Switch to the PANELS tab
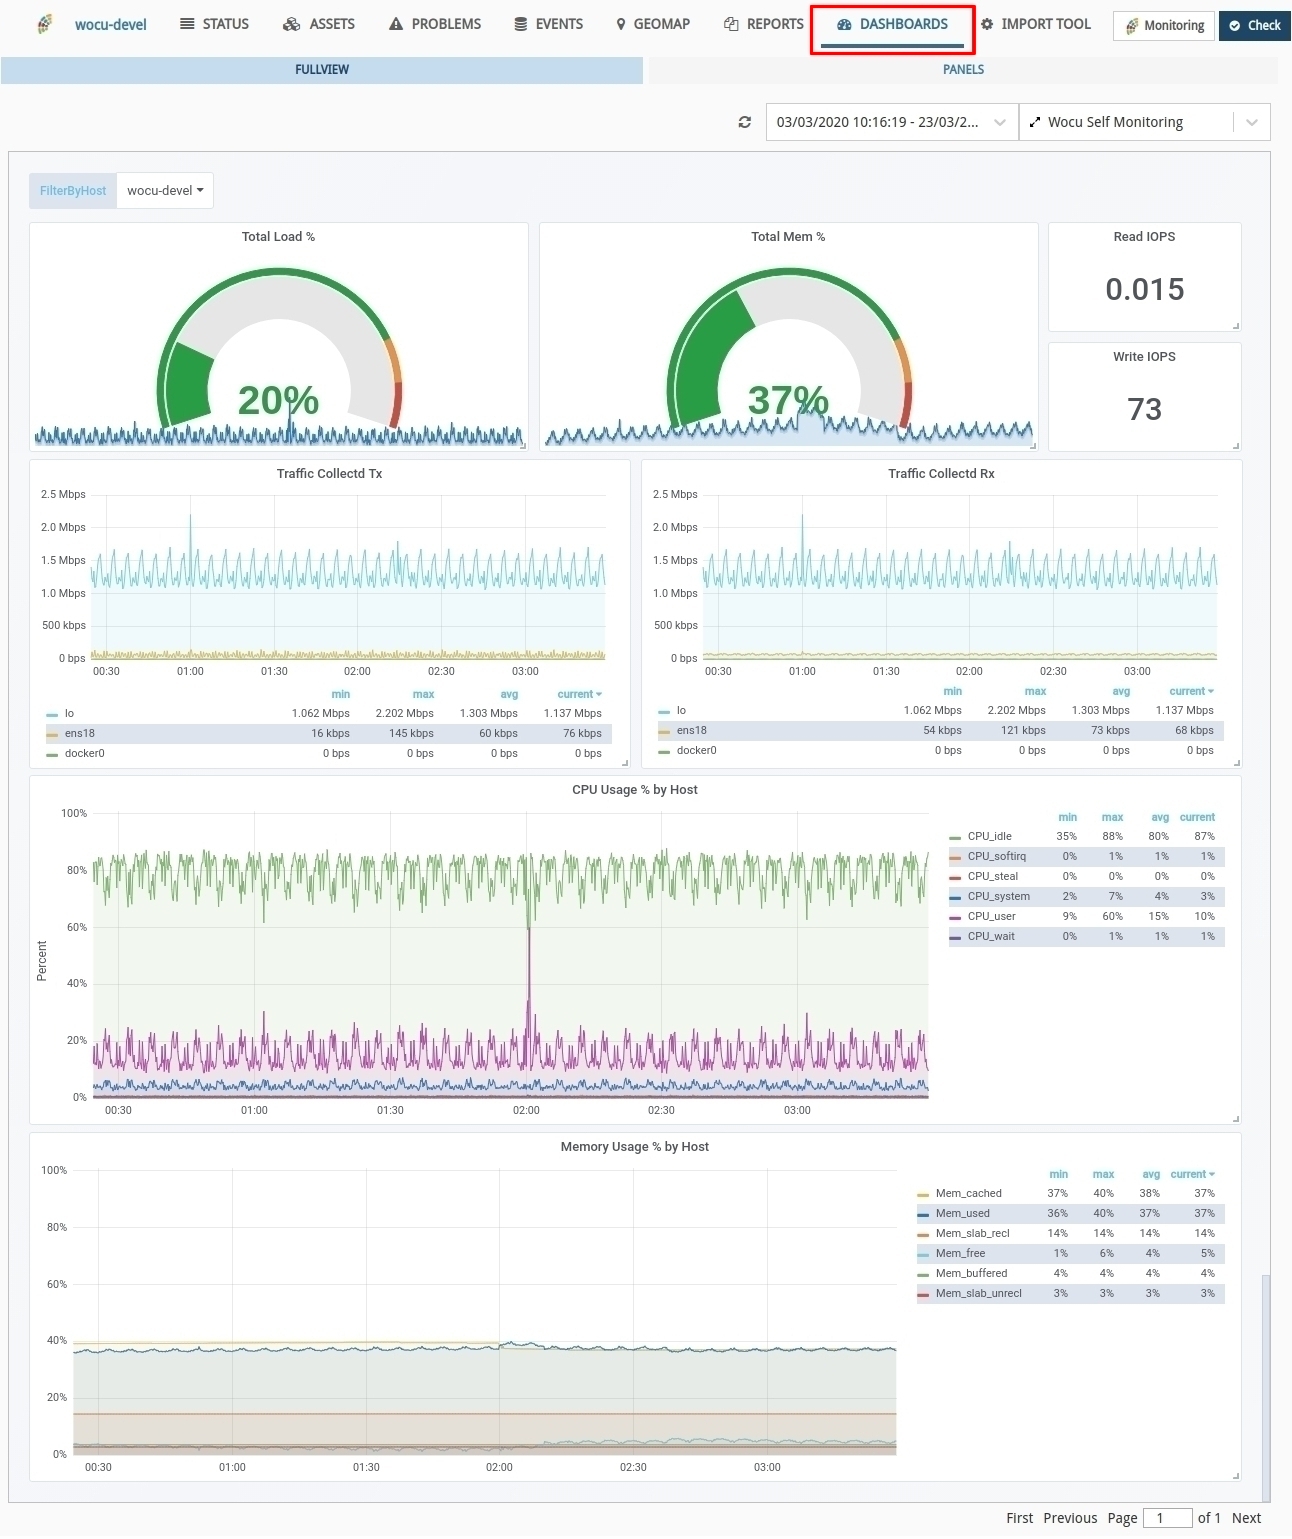Viewport: 1292px width, 1539px height. pyautogui.click(x=964, y=70)
